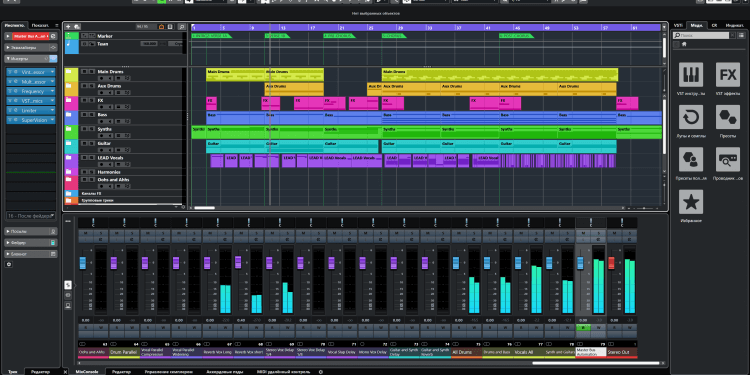
Task: Open VST Instruments in the media rack
Action: tap(691, 75)
